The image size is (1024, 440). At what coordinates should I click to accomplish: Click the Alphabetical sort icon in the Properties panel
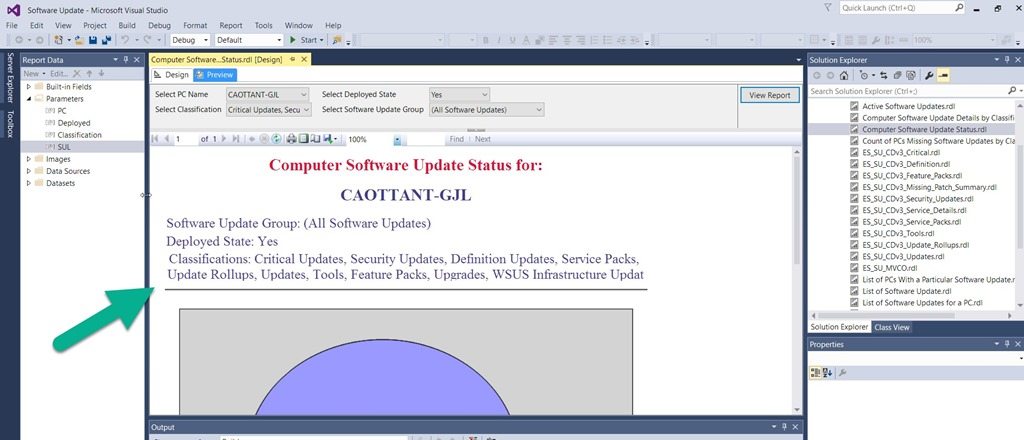click(827, 373)
